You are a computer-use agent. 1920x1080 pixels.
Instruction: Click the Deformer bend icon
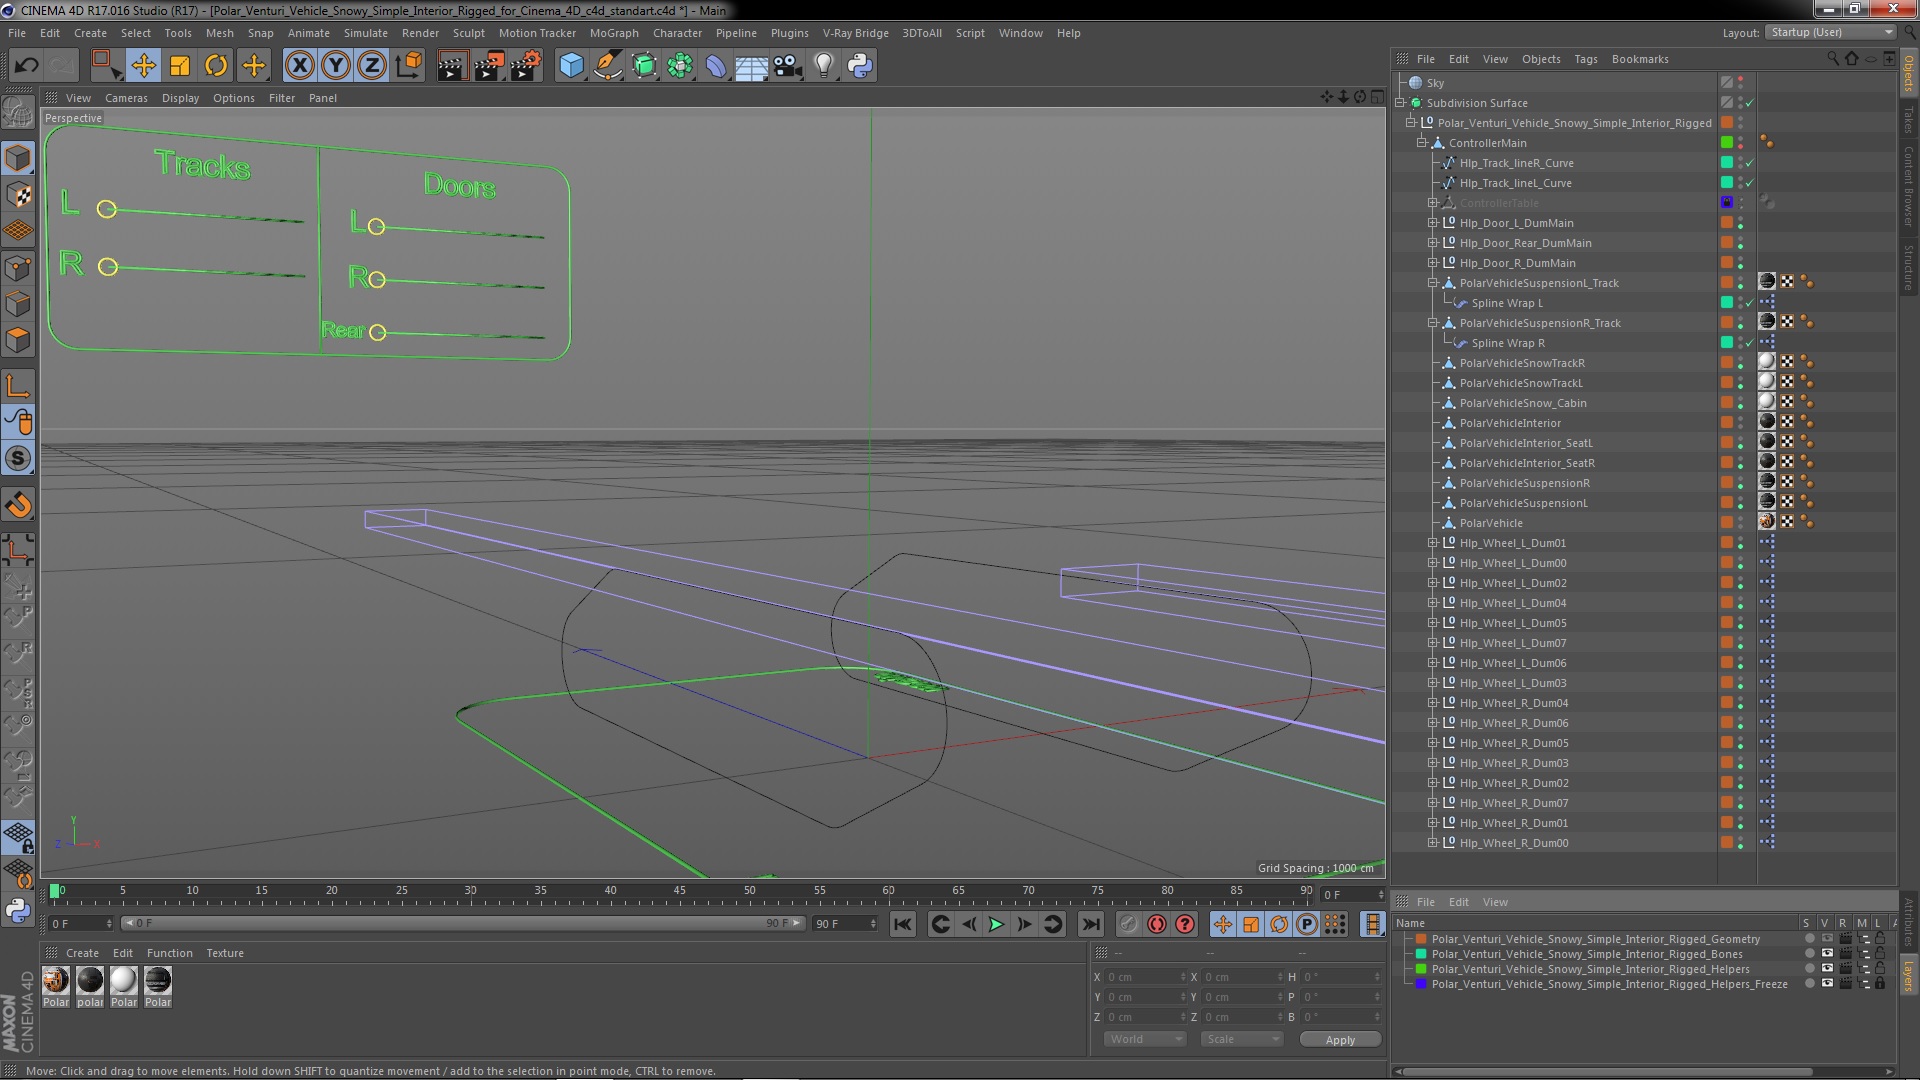[716, 66]
